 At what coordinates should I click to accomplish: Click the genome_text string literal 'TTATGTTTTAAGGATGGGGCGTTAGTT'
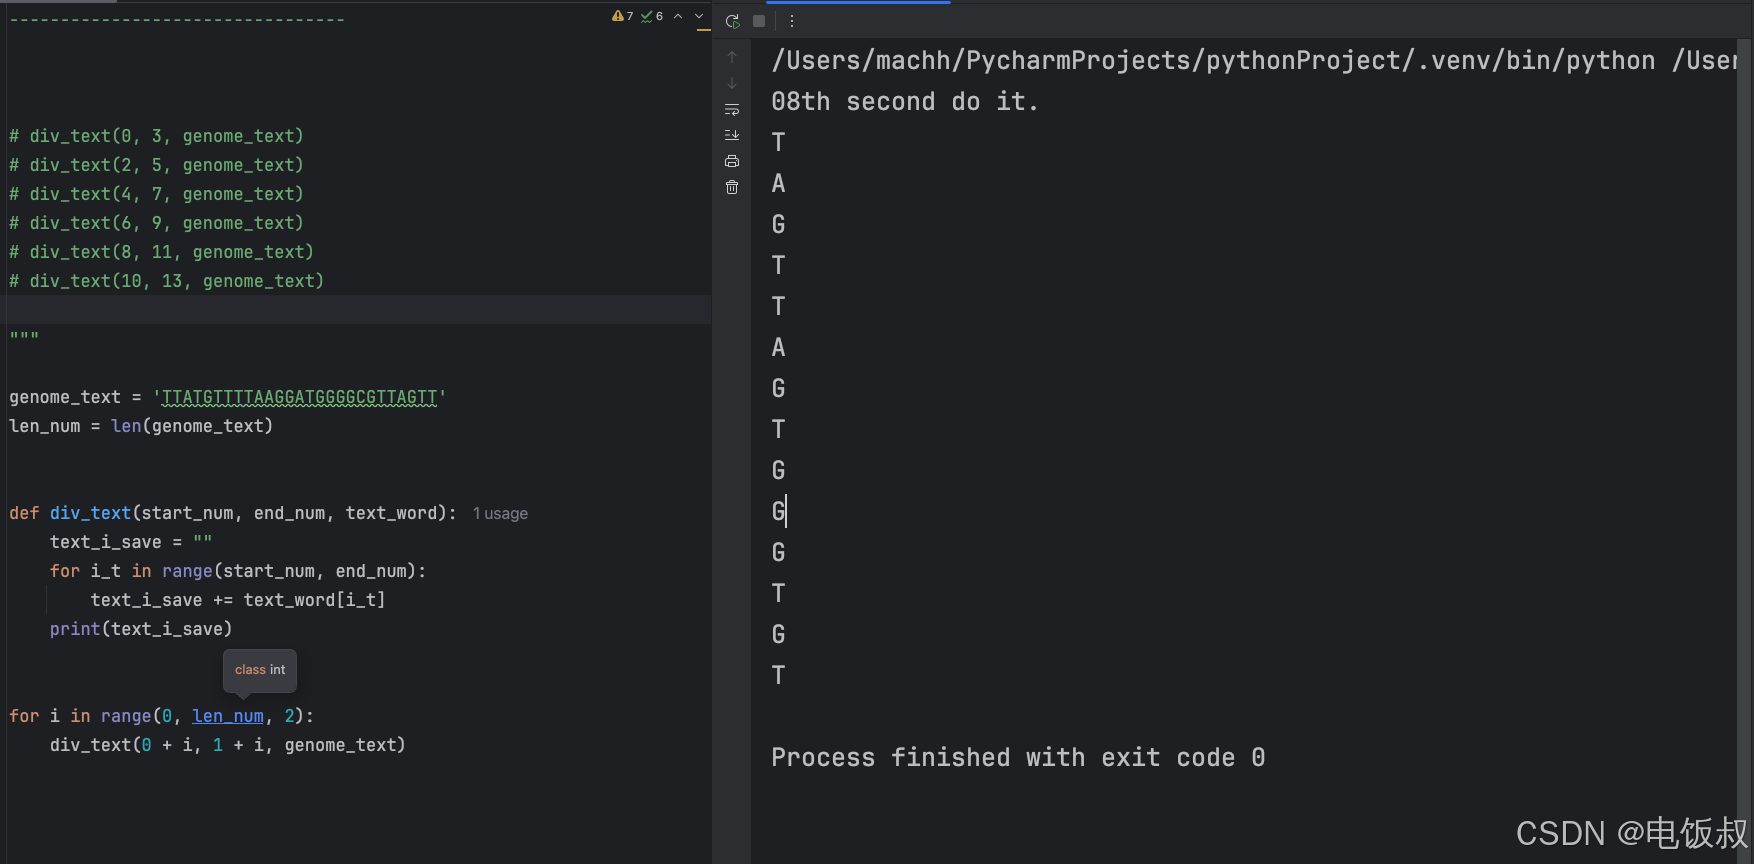(x=299, y=397)
